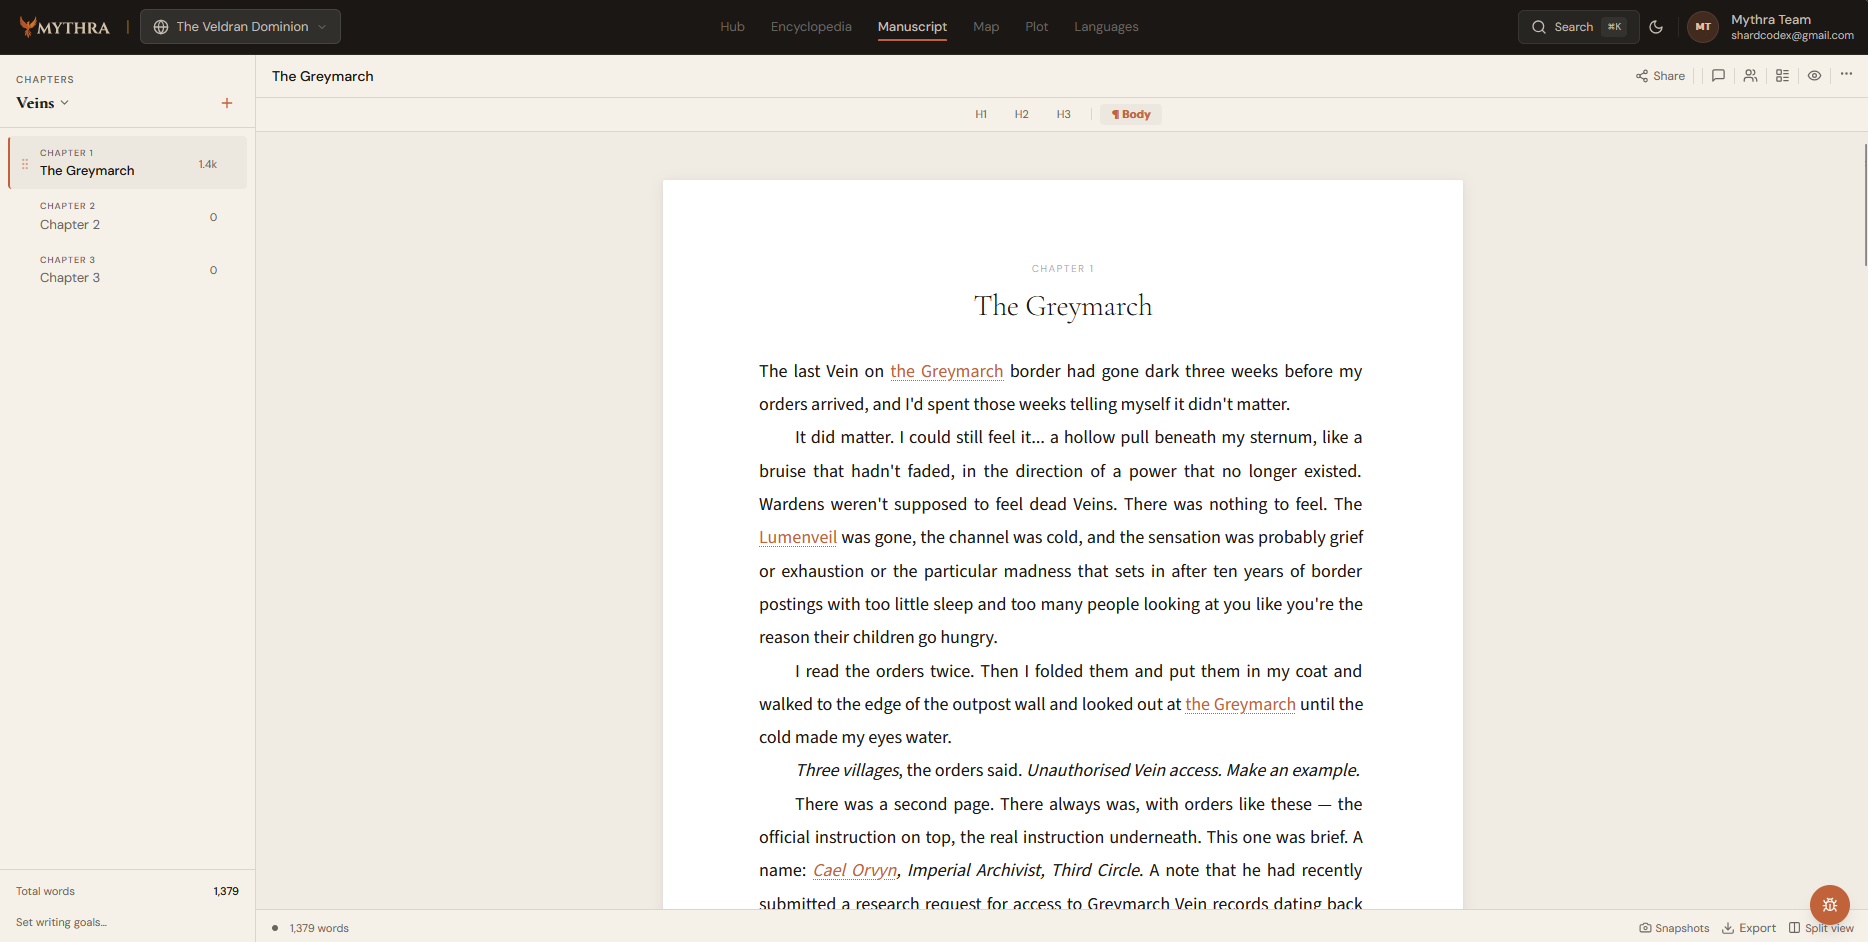Open the collaborators people icon
1868x942 pixels.
(x=1750, y=76)
